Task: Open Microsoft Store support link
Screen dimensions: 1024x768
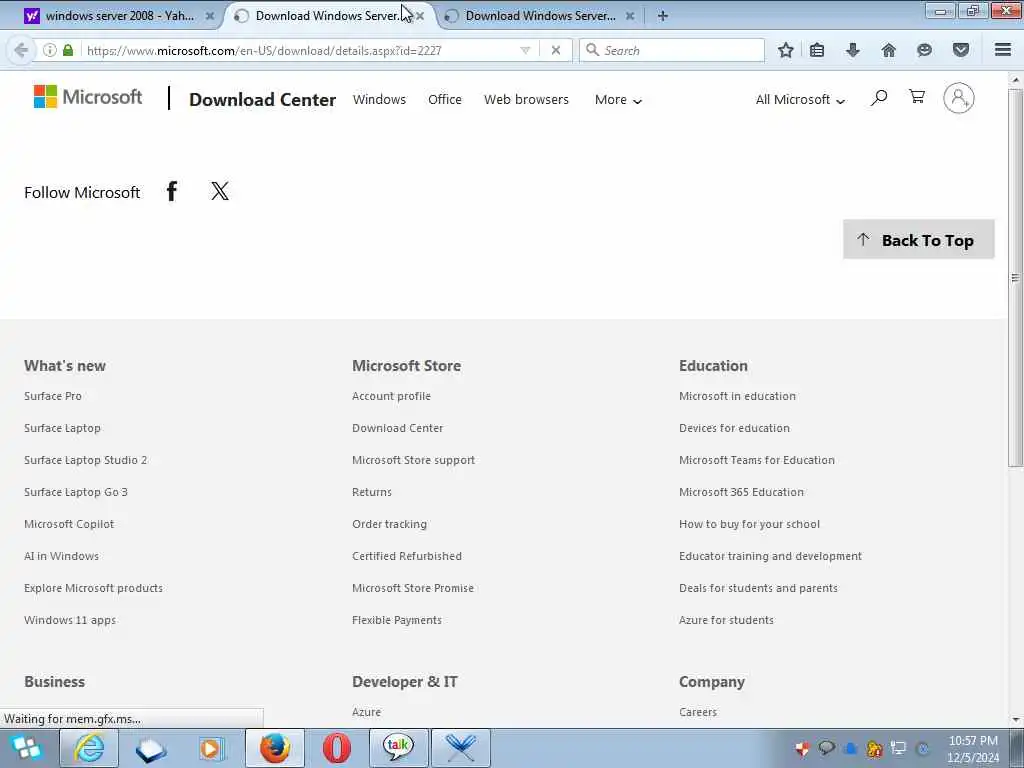Action: 413,460
